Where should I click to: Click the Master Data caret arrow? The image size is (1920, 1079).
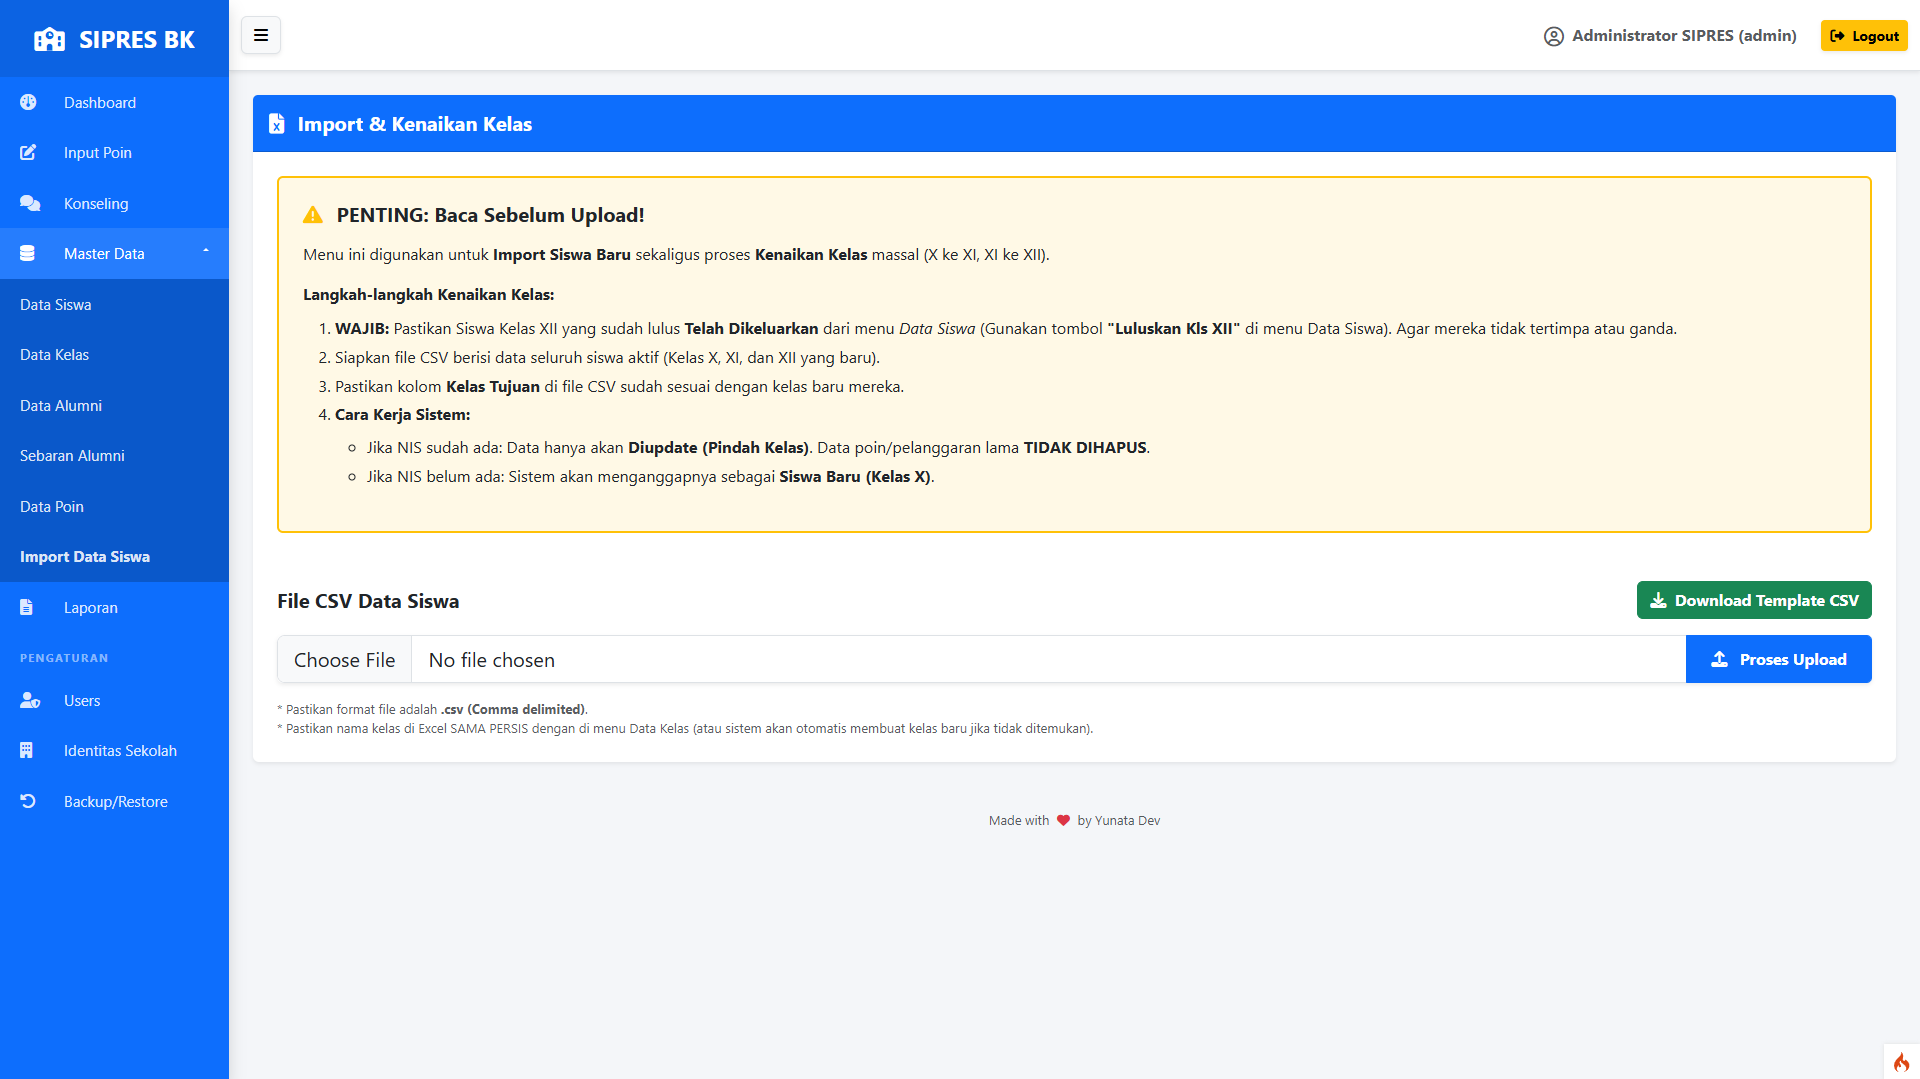coord(206,251)
